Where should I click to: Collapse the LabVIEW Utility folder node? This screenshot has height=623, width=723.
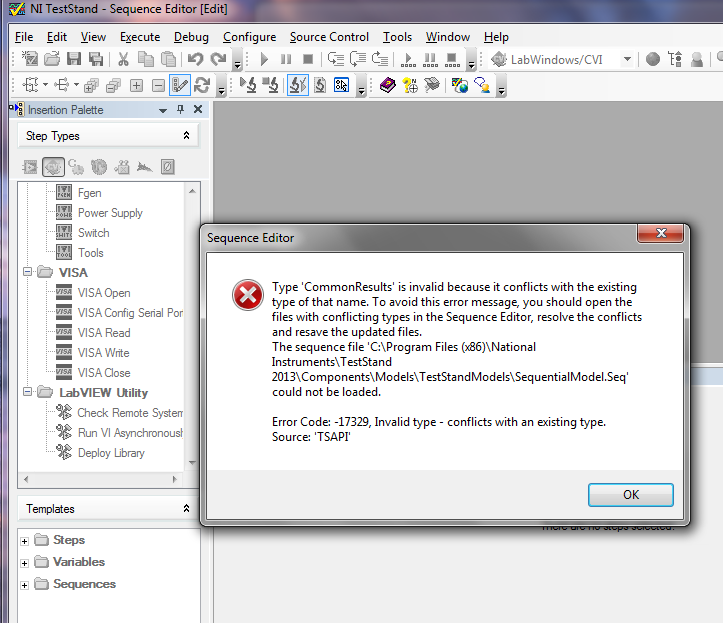point(28,392)
